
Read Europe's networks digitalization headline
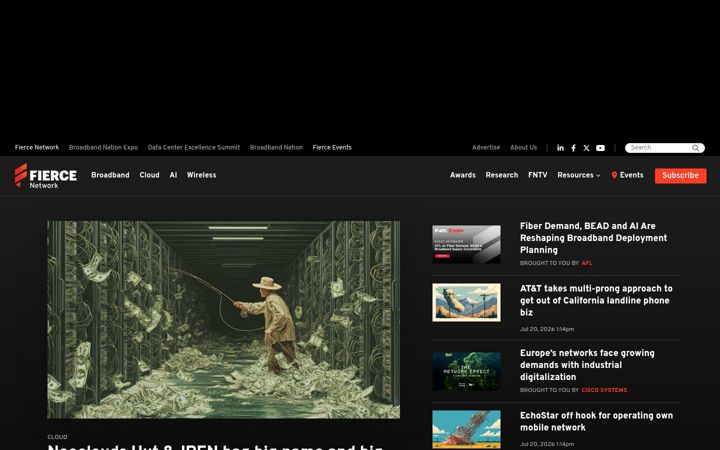pyautogui.click(x=587, y=365)
